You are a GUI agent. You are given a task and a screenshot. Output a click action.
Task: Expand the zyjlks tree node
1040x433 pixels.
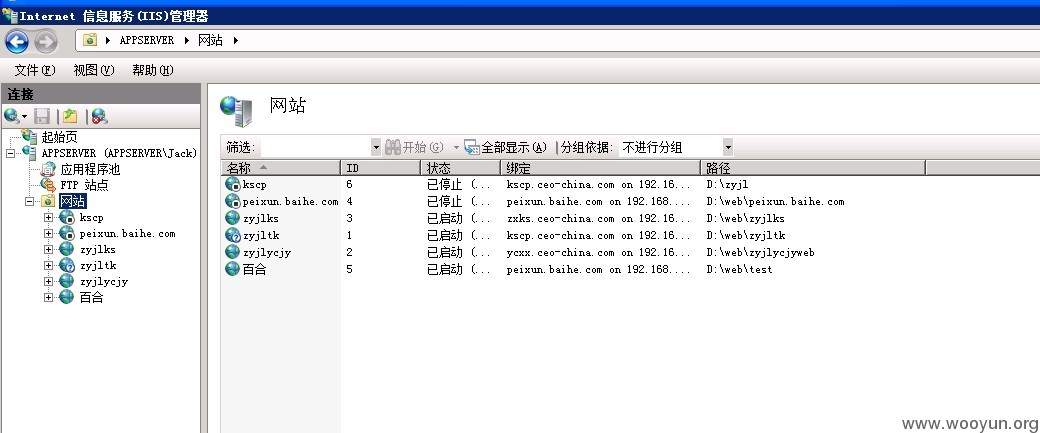click(x=48, y=249)
